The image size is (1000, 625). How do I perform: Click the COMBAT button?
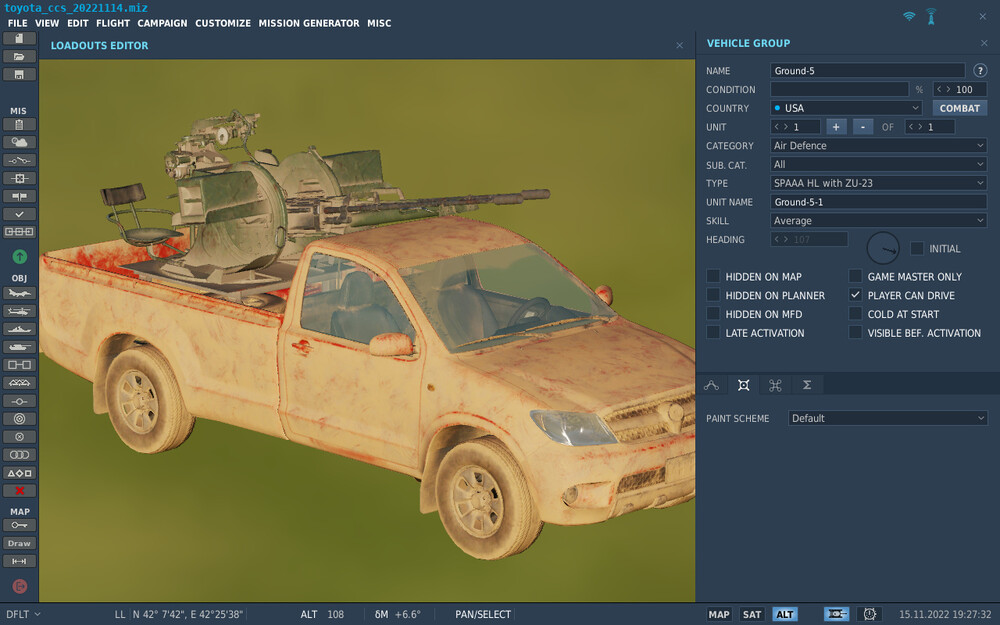(x=959, y=108)
